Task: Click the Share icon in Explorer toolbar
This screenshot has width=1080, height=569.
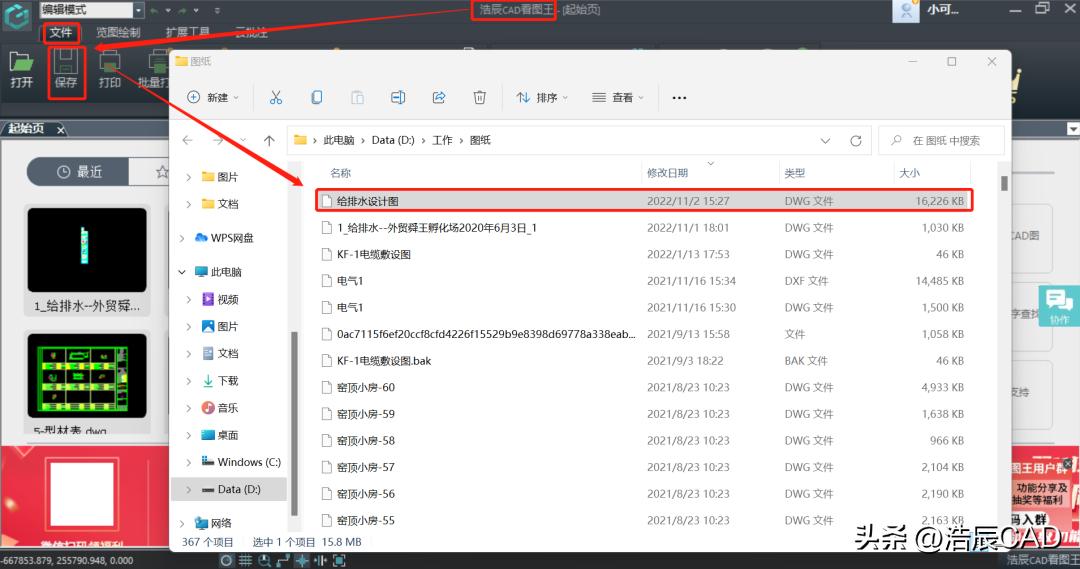Action: click(439, 97)
